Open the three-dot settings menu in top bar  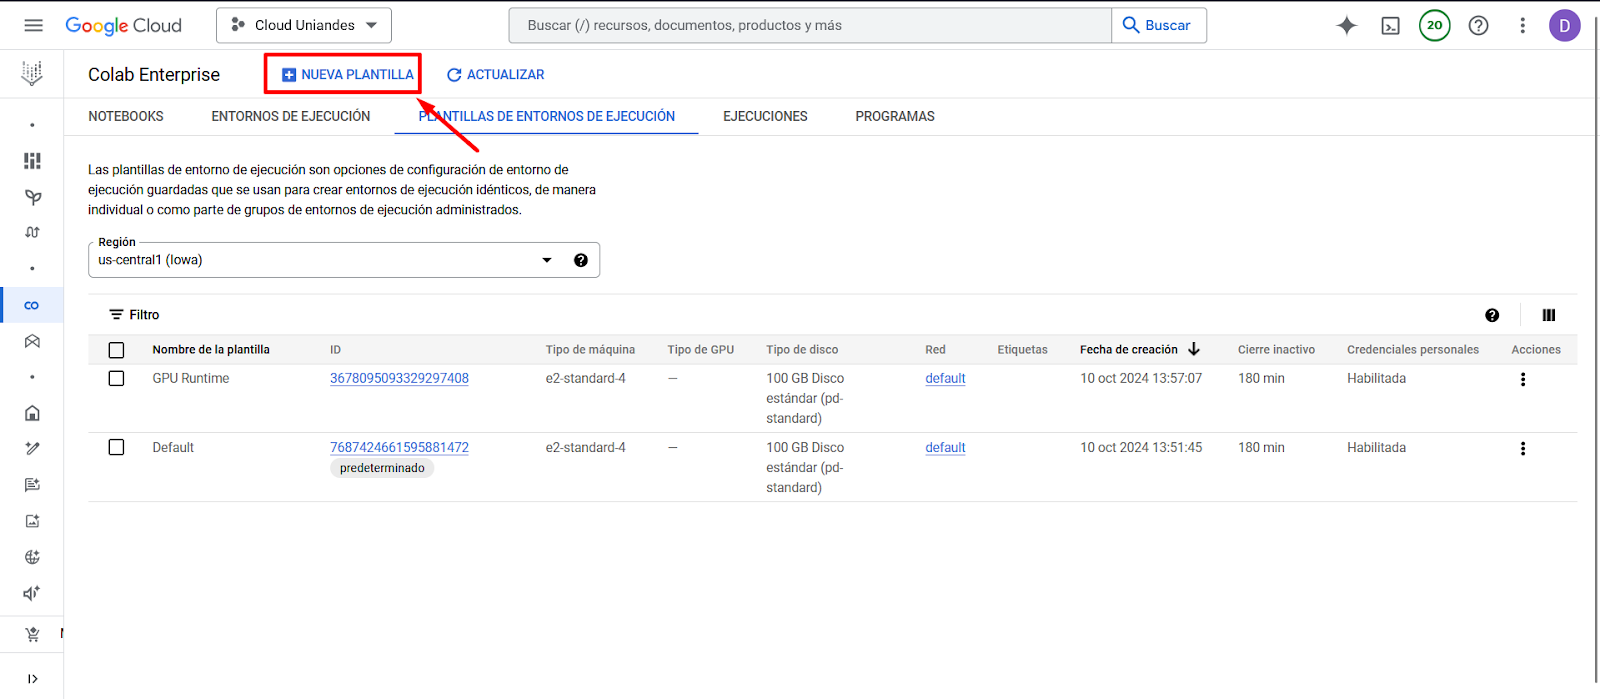tap(1523, 26)
